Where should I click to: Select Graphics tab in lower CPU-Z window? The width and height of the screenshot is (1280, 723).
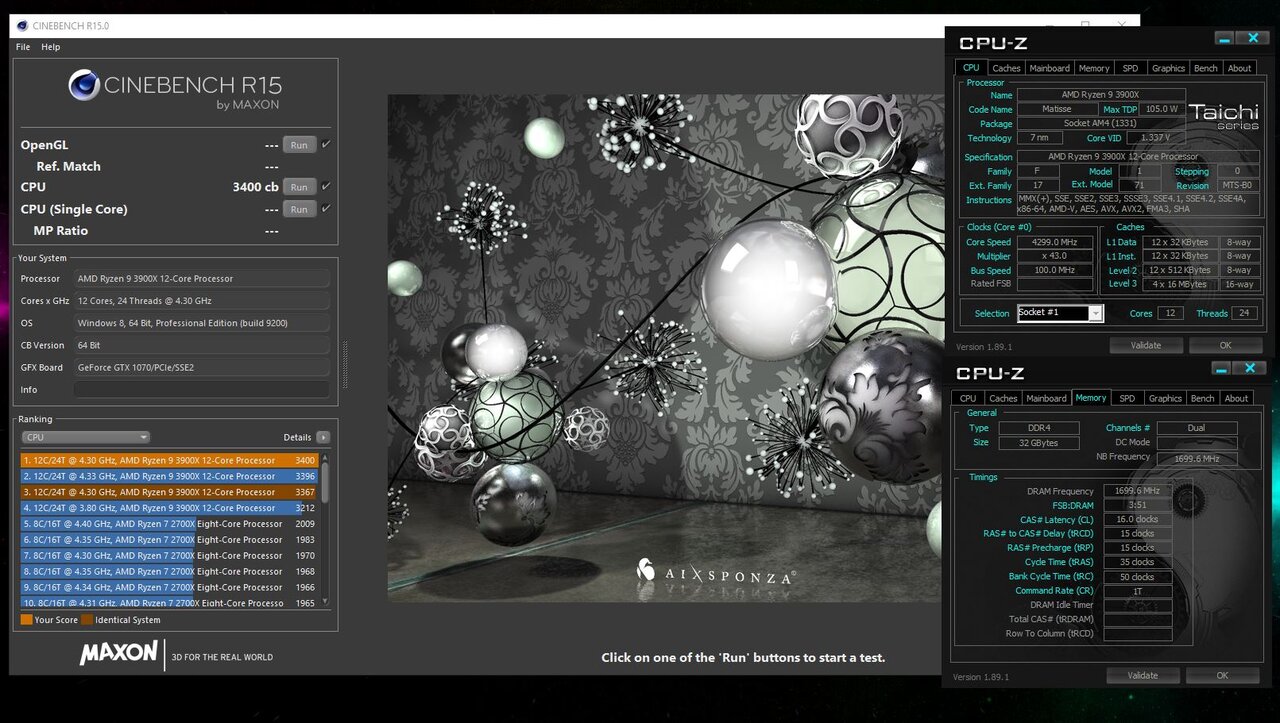tap(1165, 398)
